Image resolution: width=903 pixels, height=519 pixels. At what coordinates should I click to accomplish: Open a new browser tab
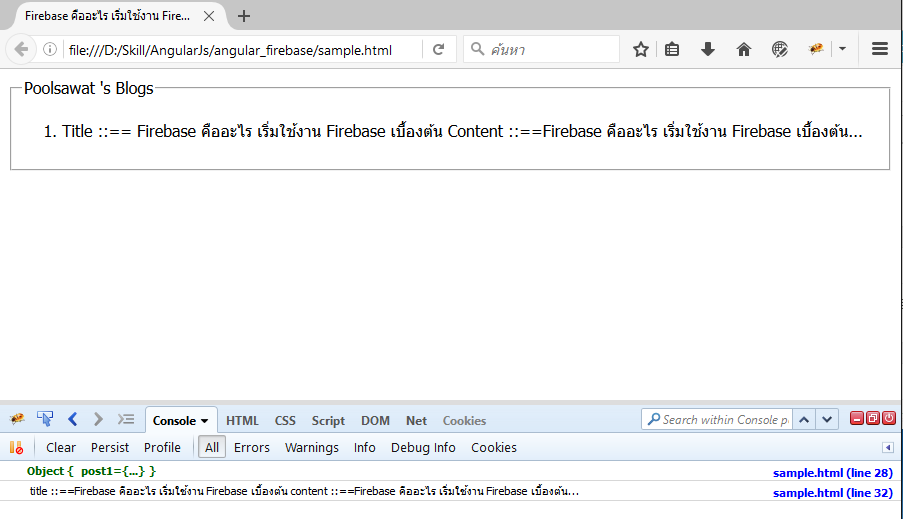(244, 16)
